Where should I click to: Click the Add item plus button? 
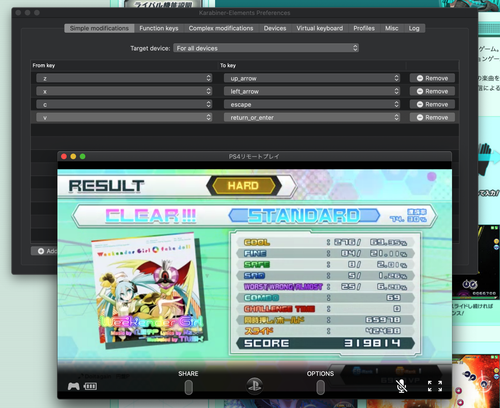44,251
